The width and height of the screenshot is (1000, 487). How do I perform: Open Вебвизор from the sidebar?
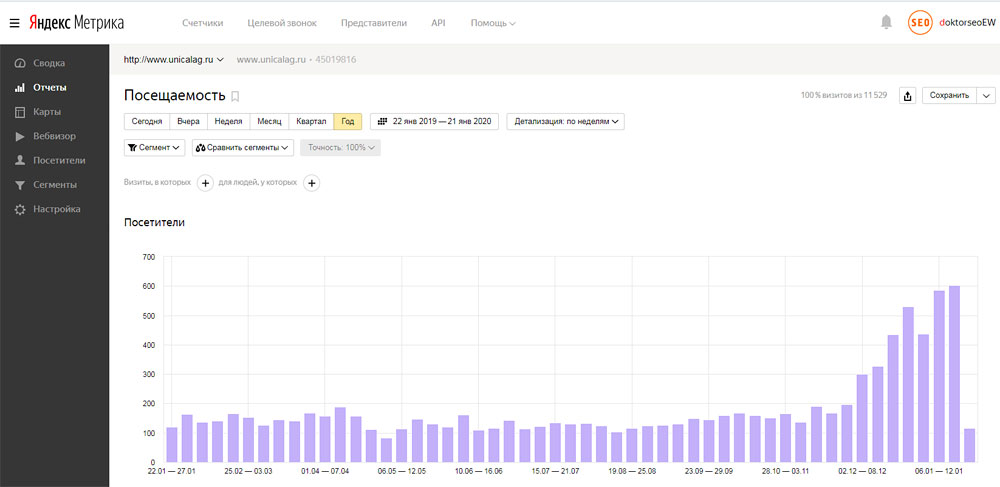point(54,136)
